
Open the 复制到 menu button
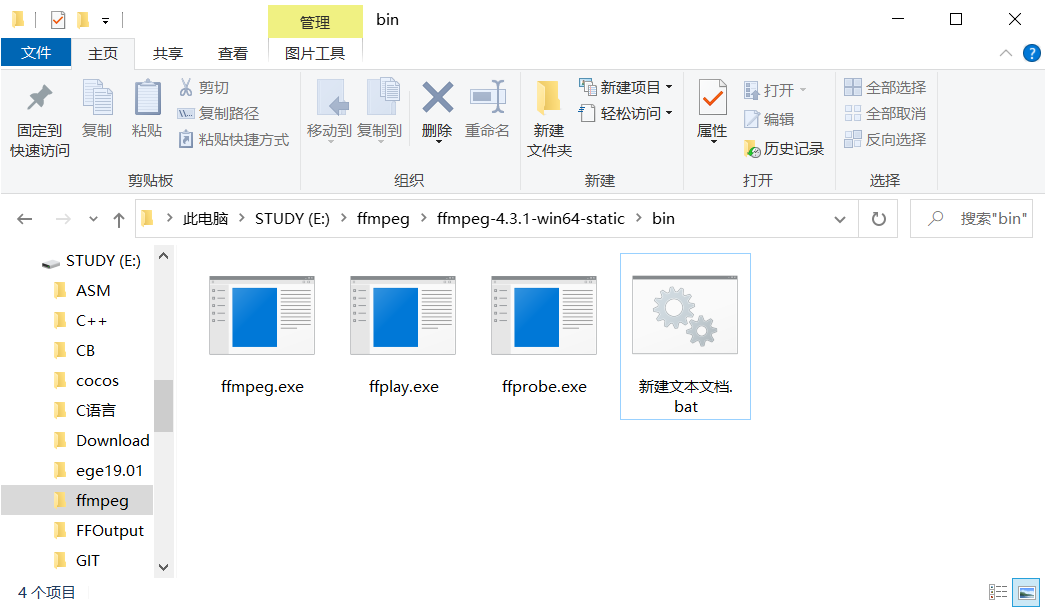tap(380, 110)
